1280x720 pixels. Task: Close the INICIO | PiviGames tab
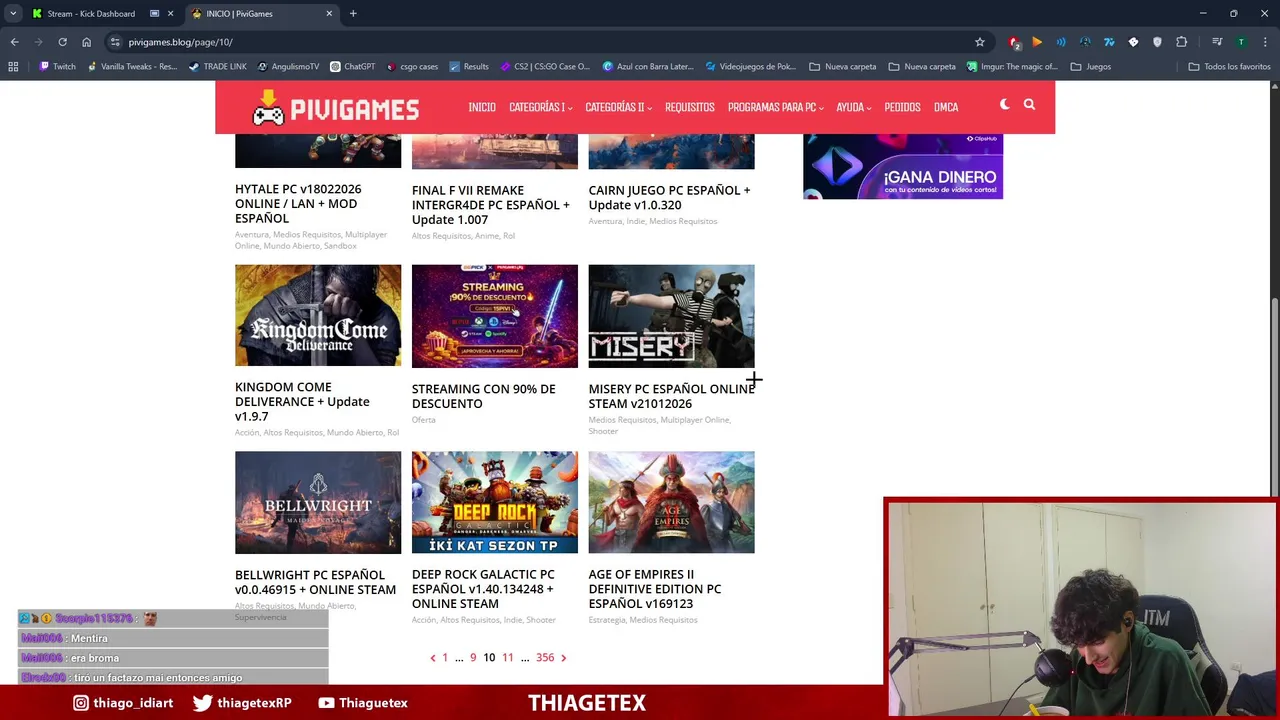tap(329, 13)
